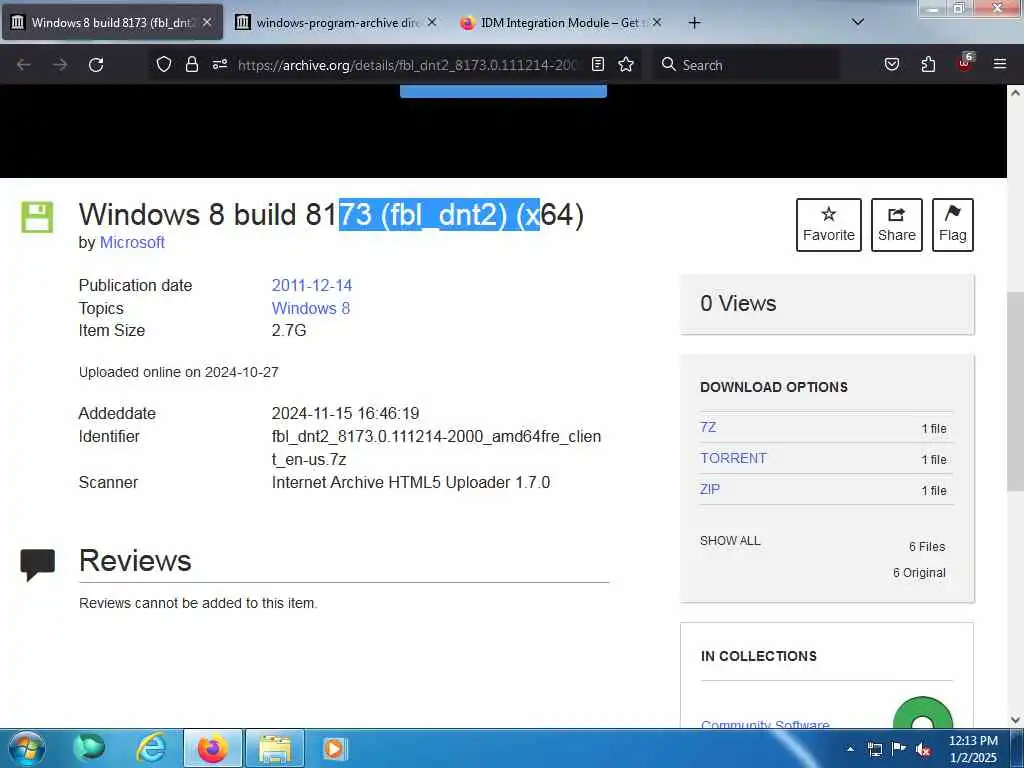
Task: Click the Search box in toolbar
Action: [746, 65]
